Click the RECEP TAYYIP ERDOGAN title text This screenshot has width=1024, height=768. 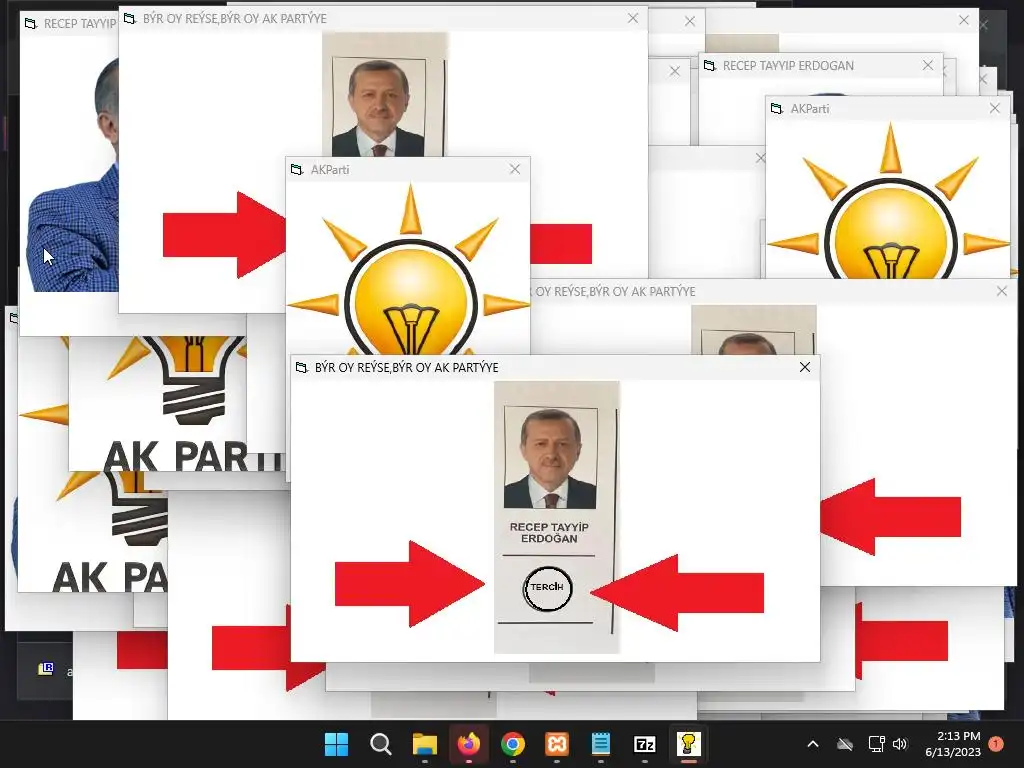(788, 65)
